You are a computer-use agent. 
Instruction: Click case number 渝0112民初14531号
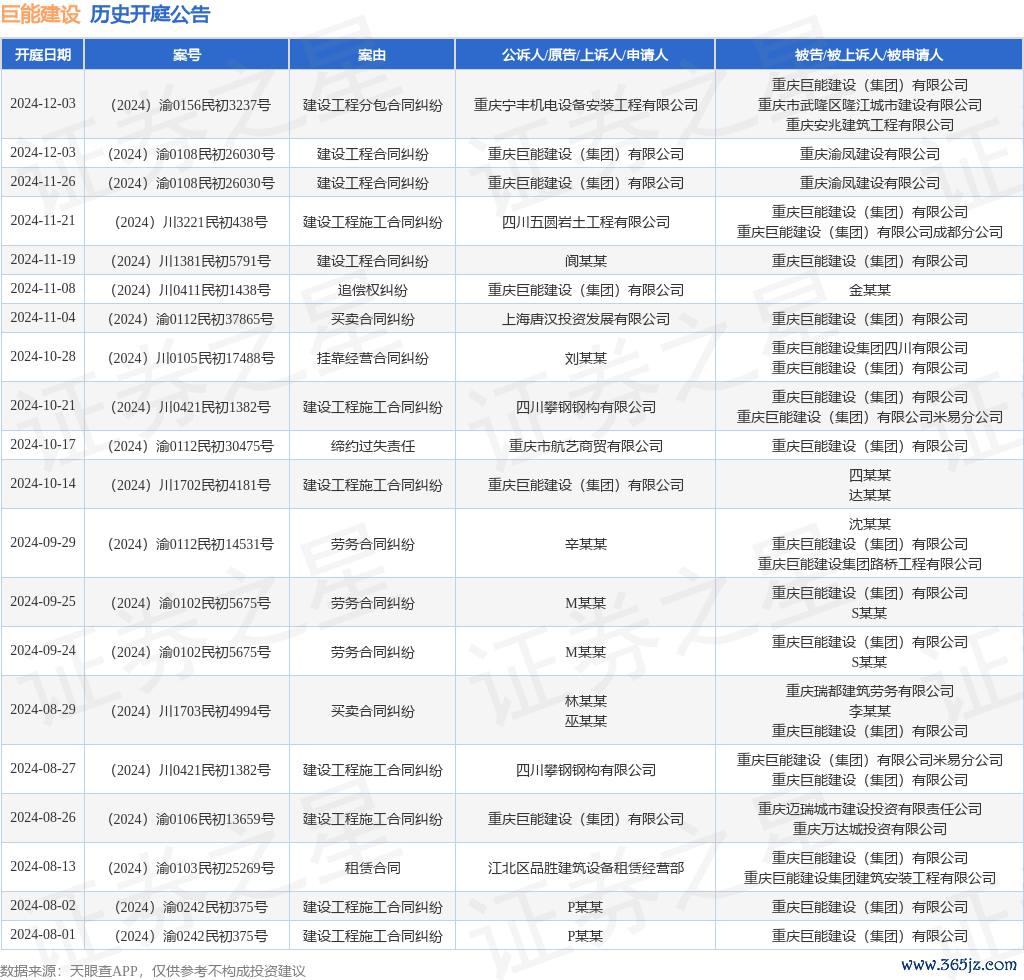tap(191, 544)
